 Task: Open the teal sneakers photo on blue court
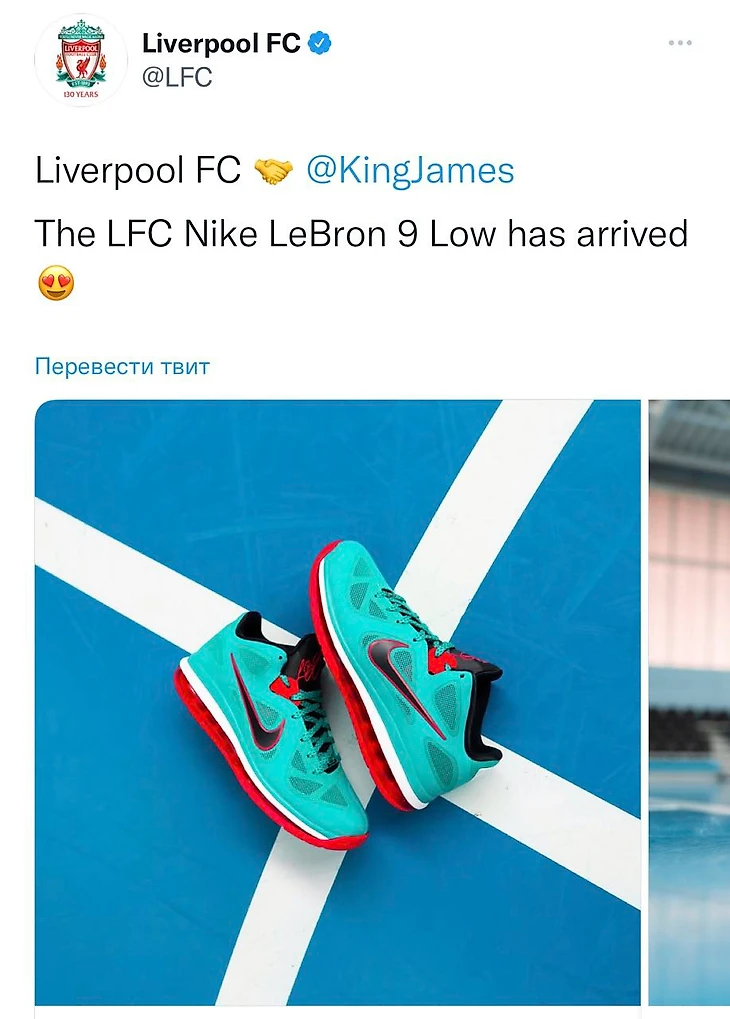[x=337, y=703]
